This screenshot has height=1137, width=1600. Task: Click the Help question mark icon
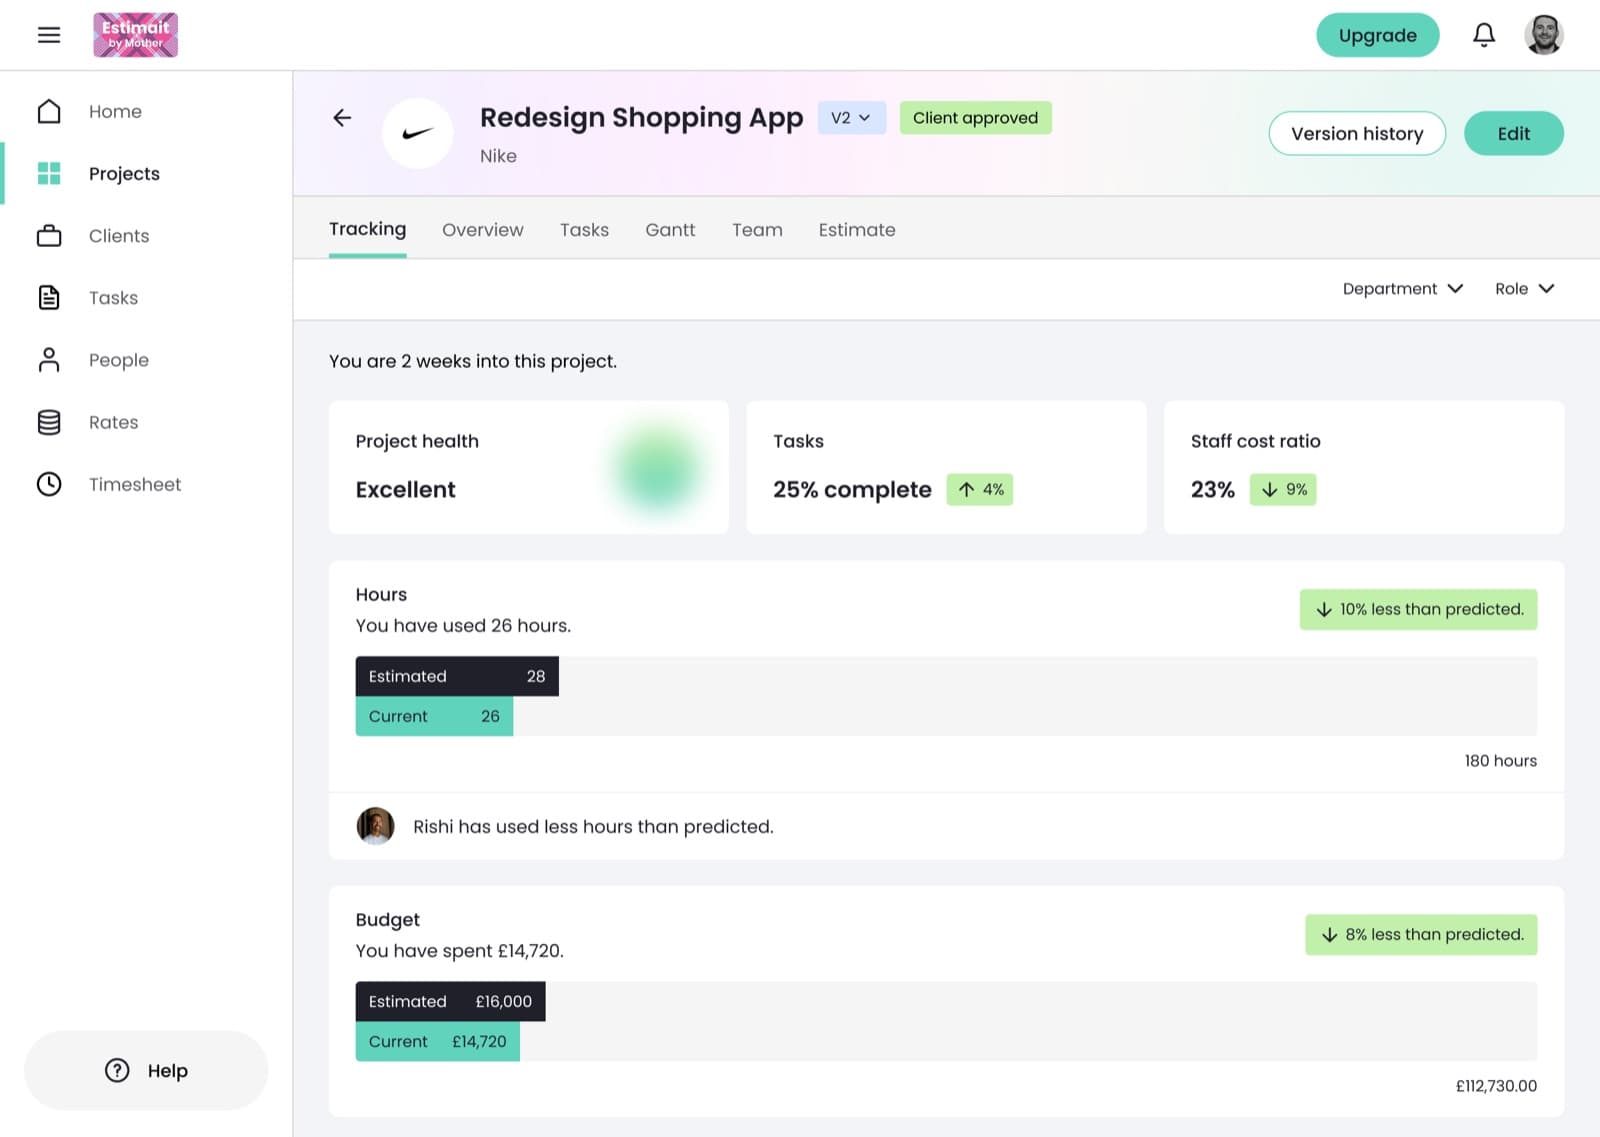(x=117, y=1070)
